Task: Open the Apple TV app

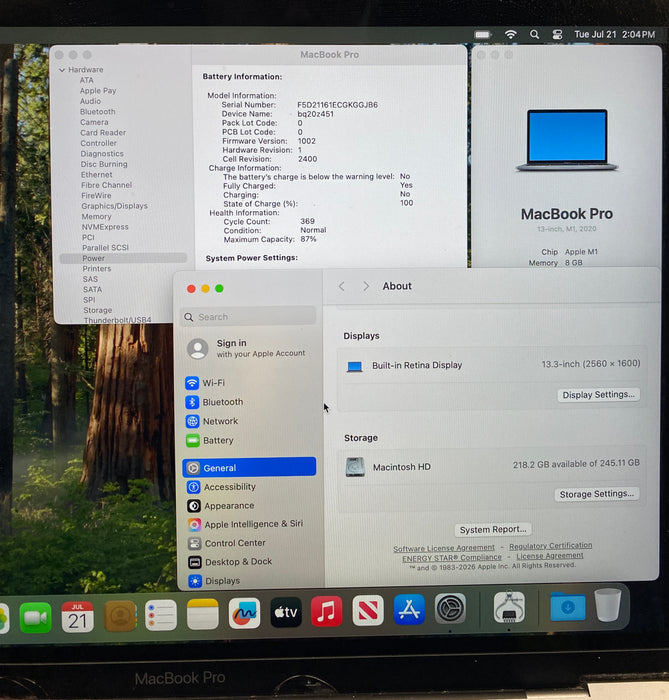Action: click(x=286, y=612)
